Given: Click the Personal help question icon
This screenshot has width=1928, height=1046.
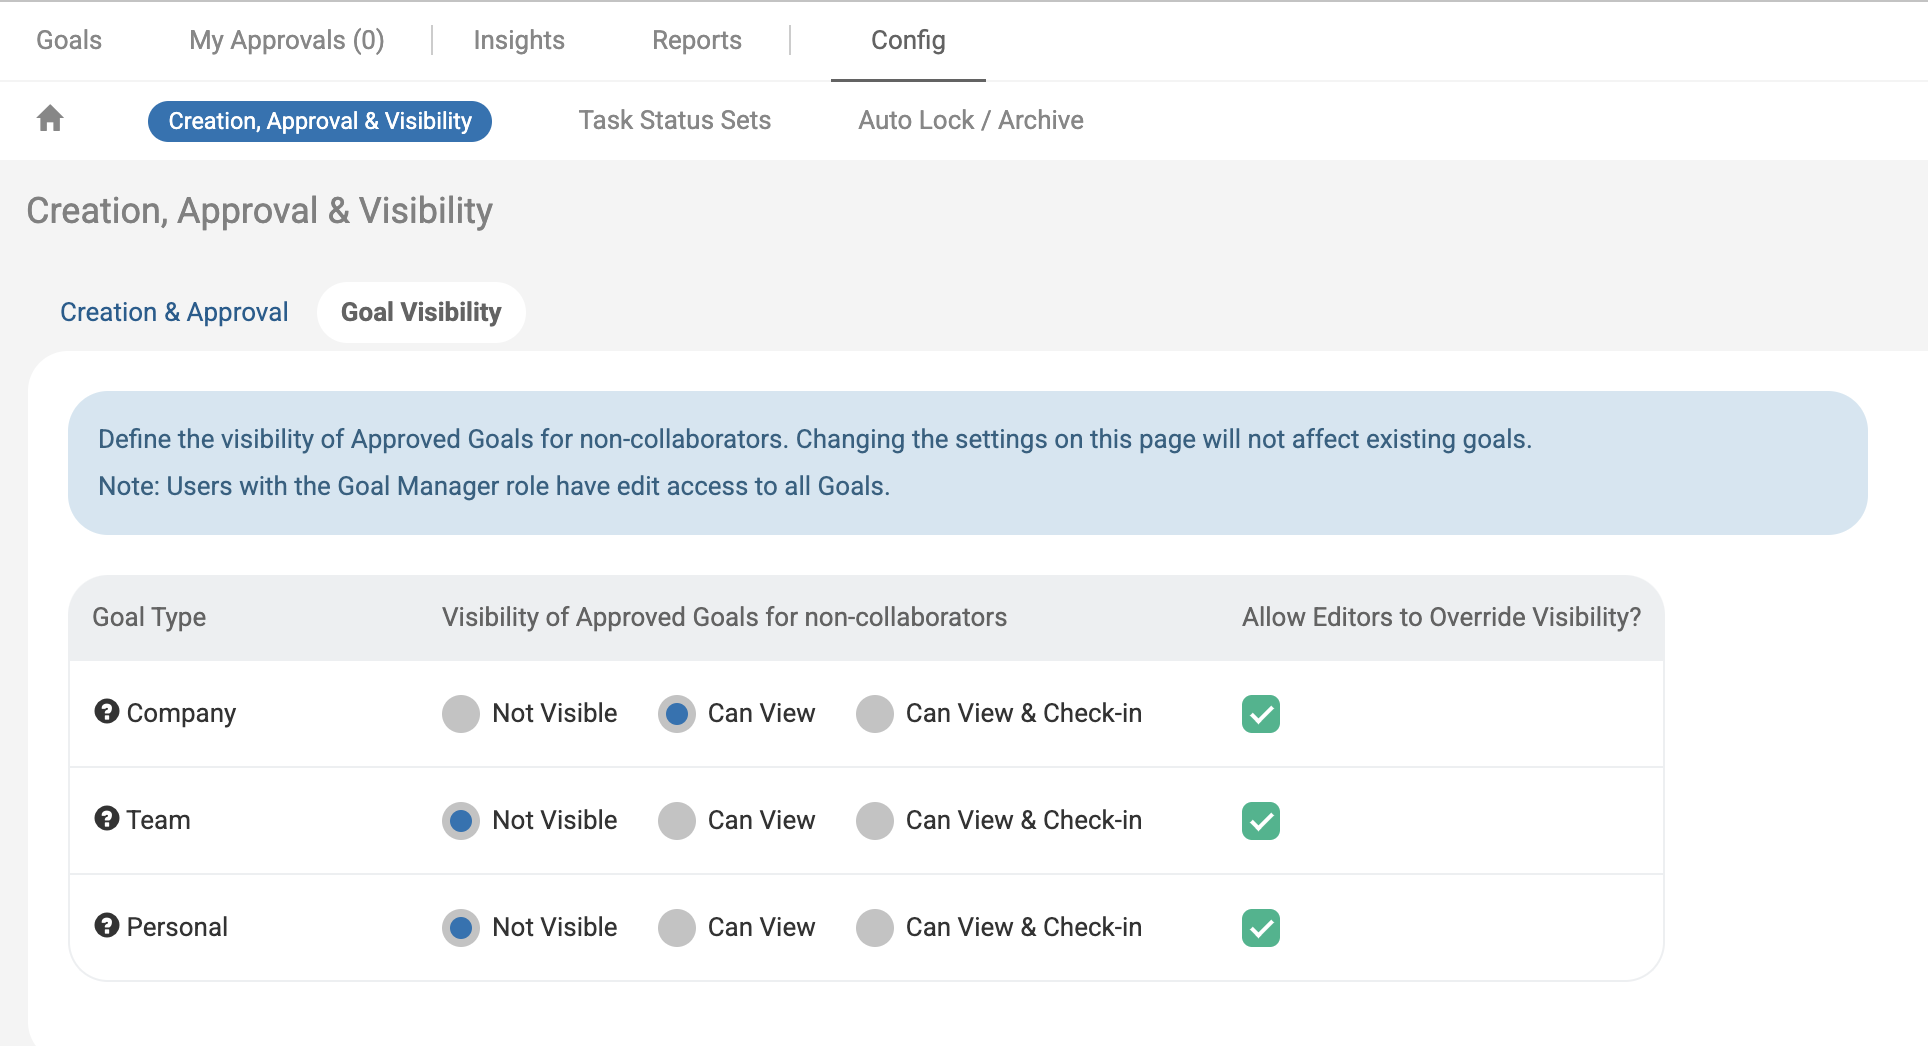Looking at the screenshot, I should (107, 925).
